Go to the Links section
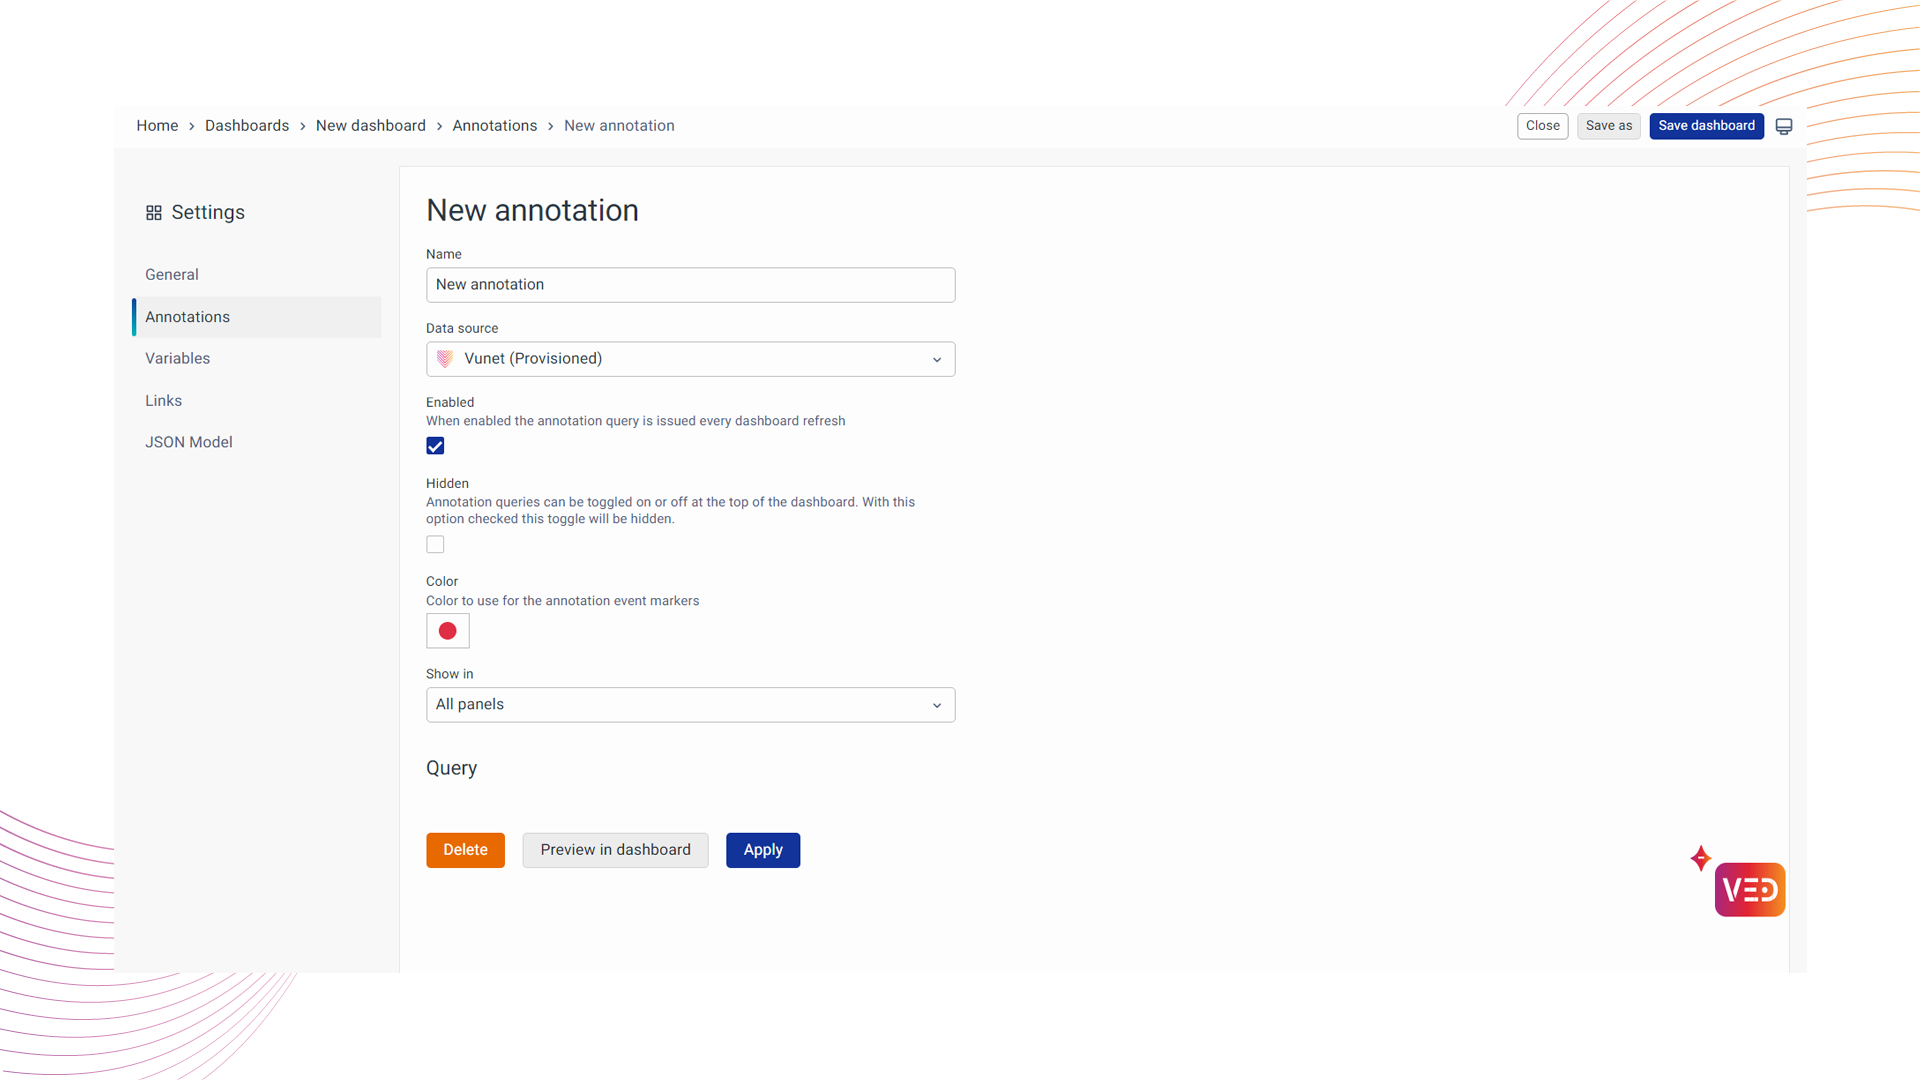Image resolution: width=1920 pixels, height=1080 pixels. pos(163,401)
